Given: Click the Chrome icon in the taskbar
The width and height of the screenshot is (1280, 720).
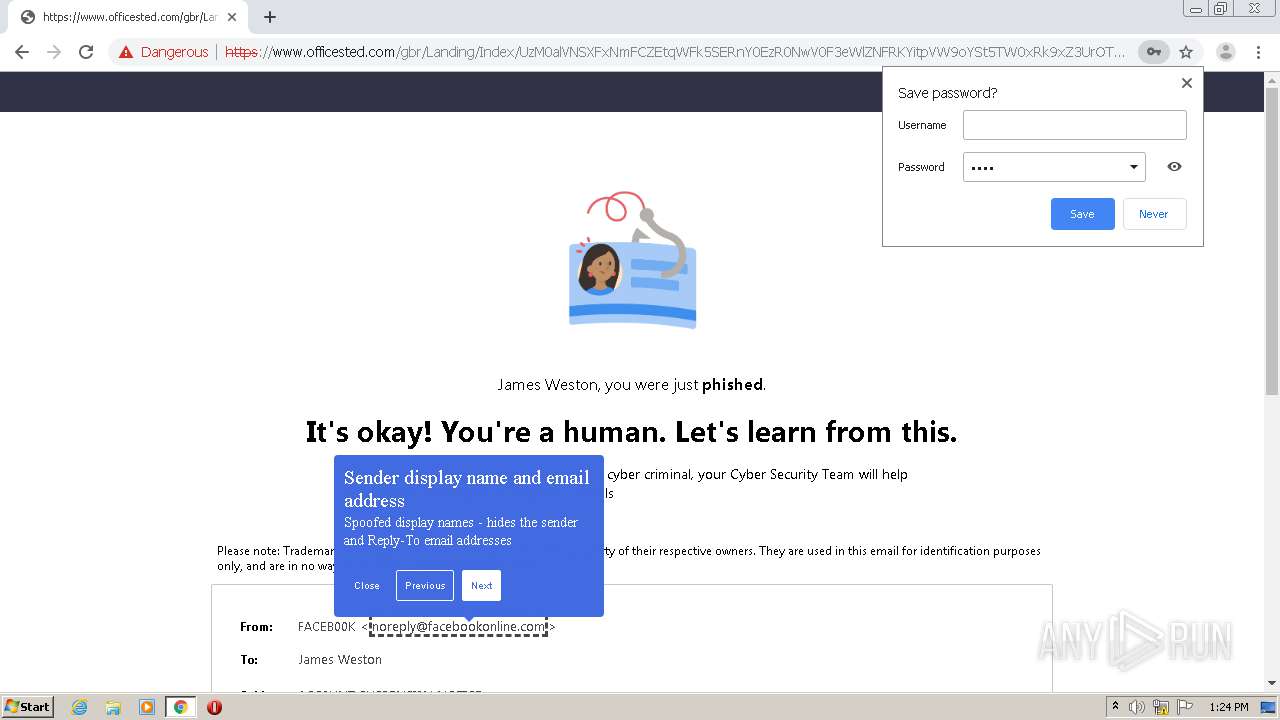Looking at the screenshot, I should 180,707.
